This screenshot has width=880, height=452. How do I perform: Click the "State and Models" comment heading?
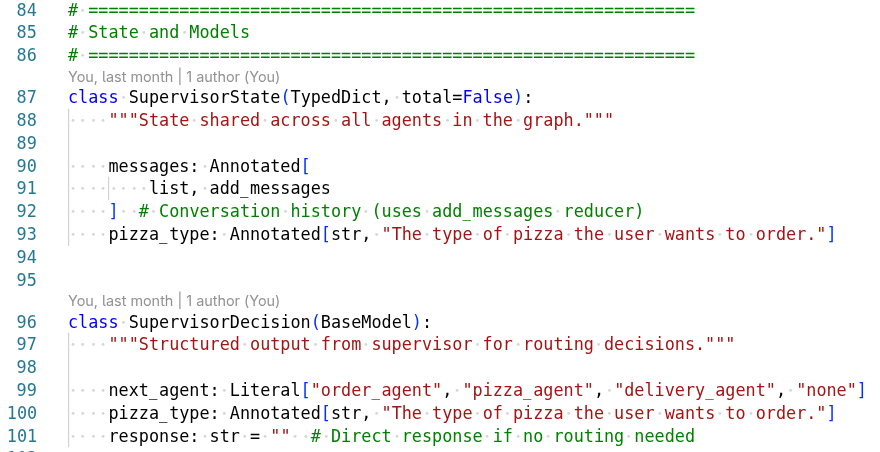coord(169,32)
